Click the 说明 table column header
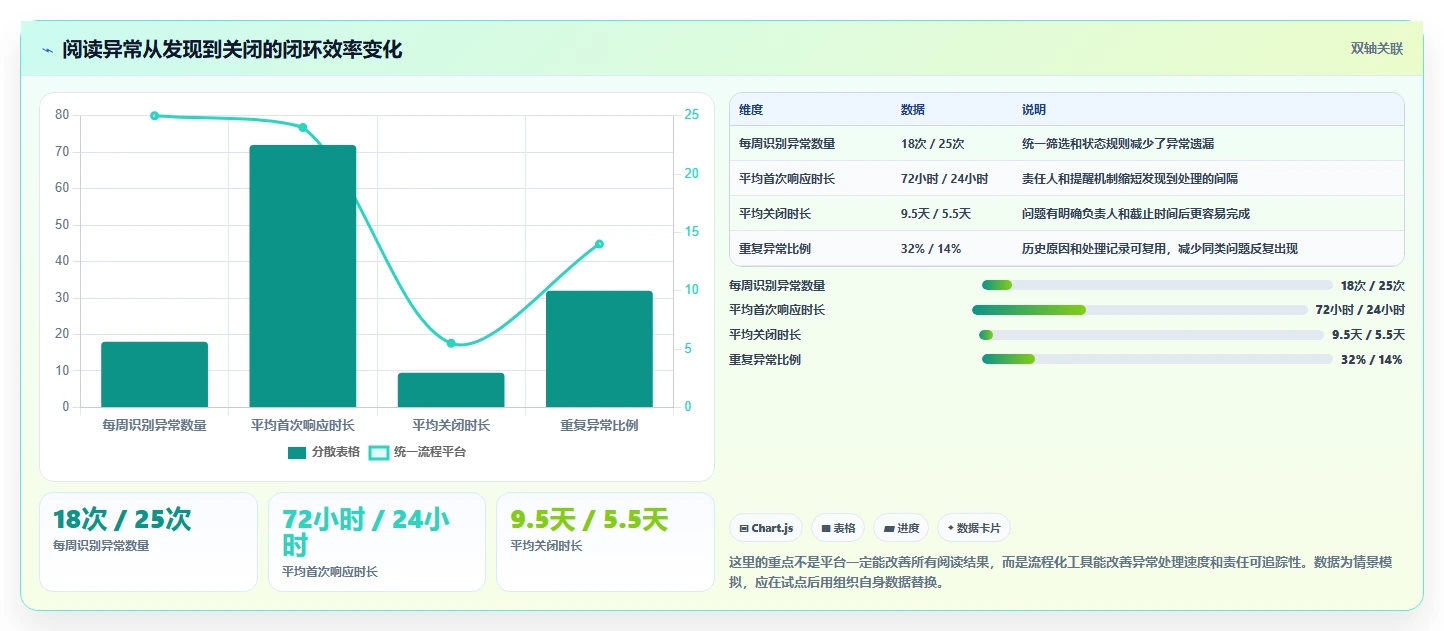This screenshot has height=631, width=1444. tap(1034, 110)
